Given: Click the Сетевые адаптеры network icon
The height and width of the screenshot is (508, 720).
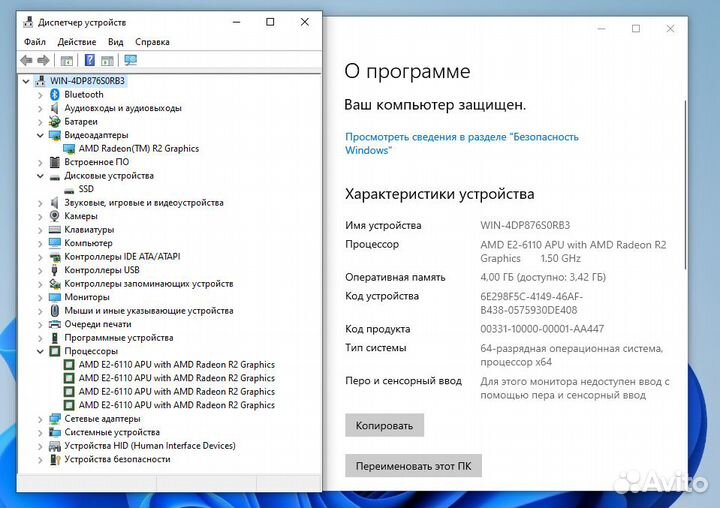Looking at the screenshot, I should tap(55, 419).
